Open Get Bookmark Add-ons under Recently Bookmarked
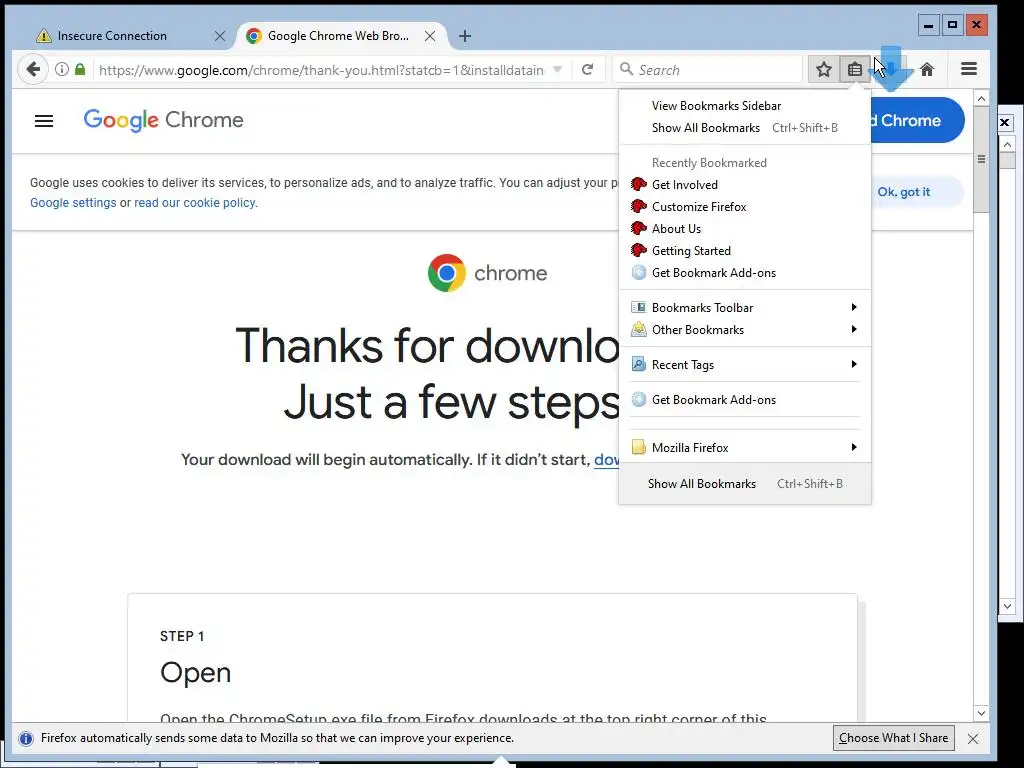 pyautogui.click(x=744, y=273)
